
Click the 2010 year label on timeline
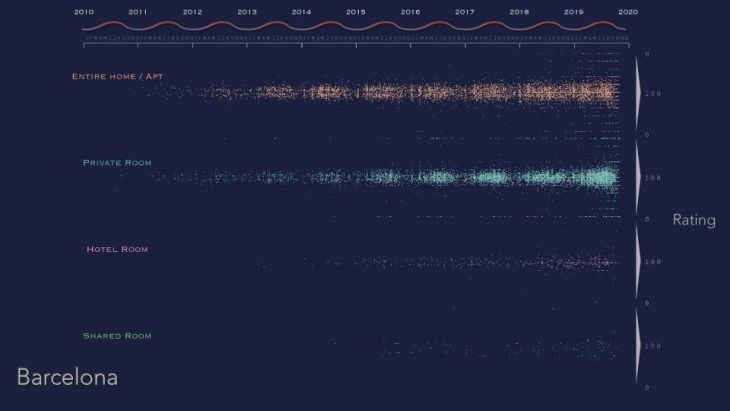84,12
